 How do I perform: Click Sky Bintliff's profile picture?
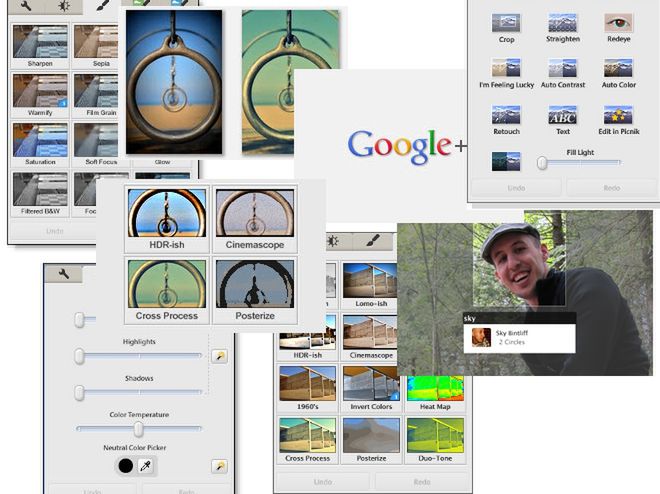(x=481, y=337)
